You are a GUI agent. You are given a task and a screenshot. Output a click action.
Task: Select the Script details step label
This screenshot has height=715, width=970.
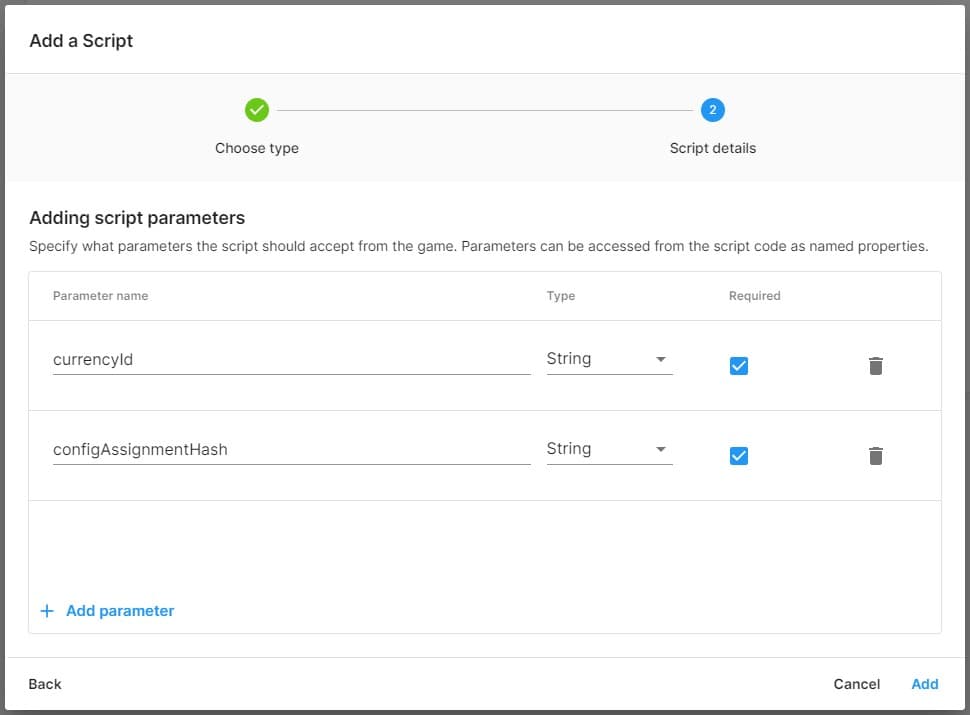click(713, 147)
